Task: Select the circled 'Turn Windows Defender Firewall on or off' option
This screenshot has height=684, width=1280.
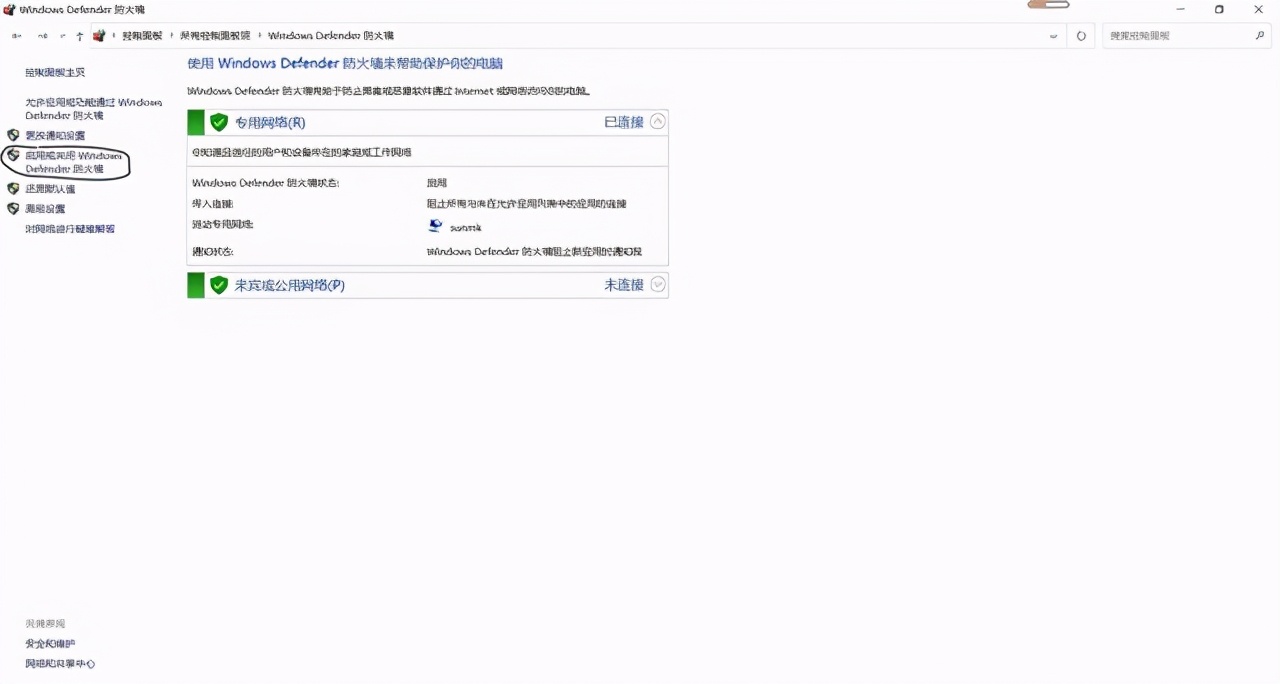Action: [x=67, y=162]
